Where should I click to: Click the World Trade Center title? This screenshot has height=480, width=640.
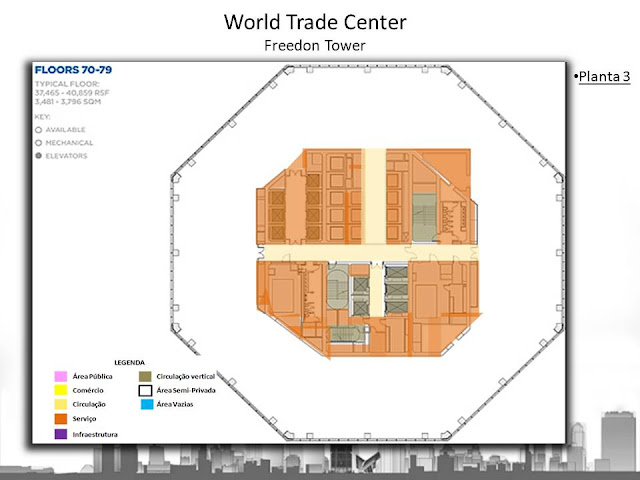coord(315,22)
